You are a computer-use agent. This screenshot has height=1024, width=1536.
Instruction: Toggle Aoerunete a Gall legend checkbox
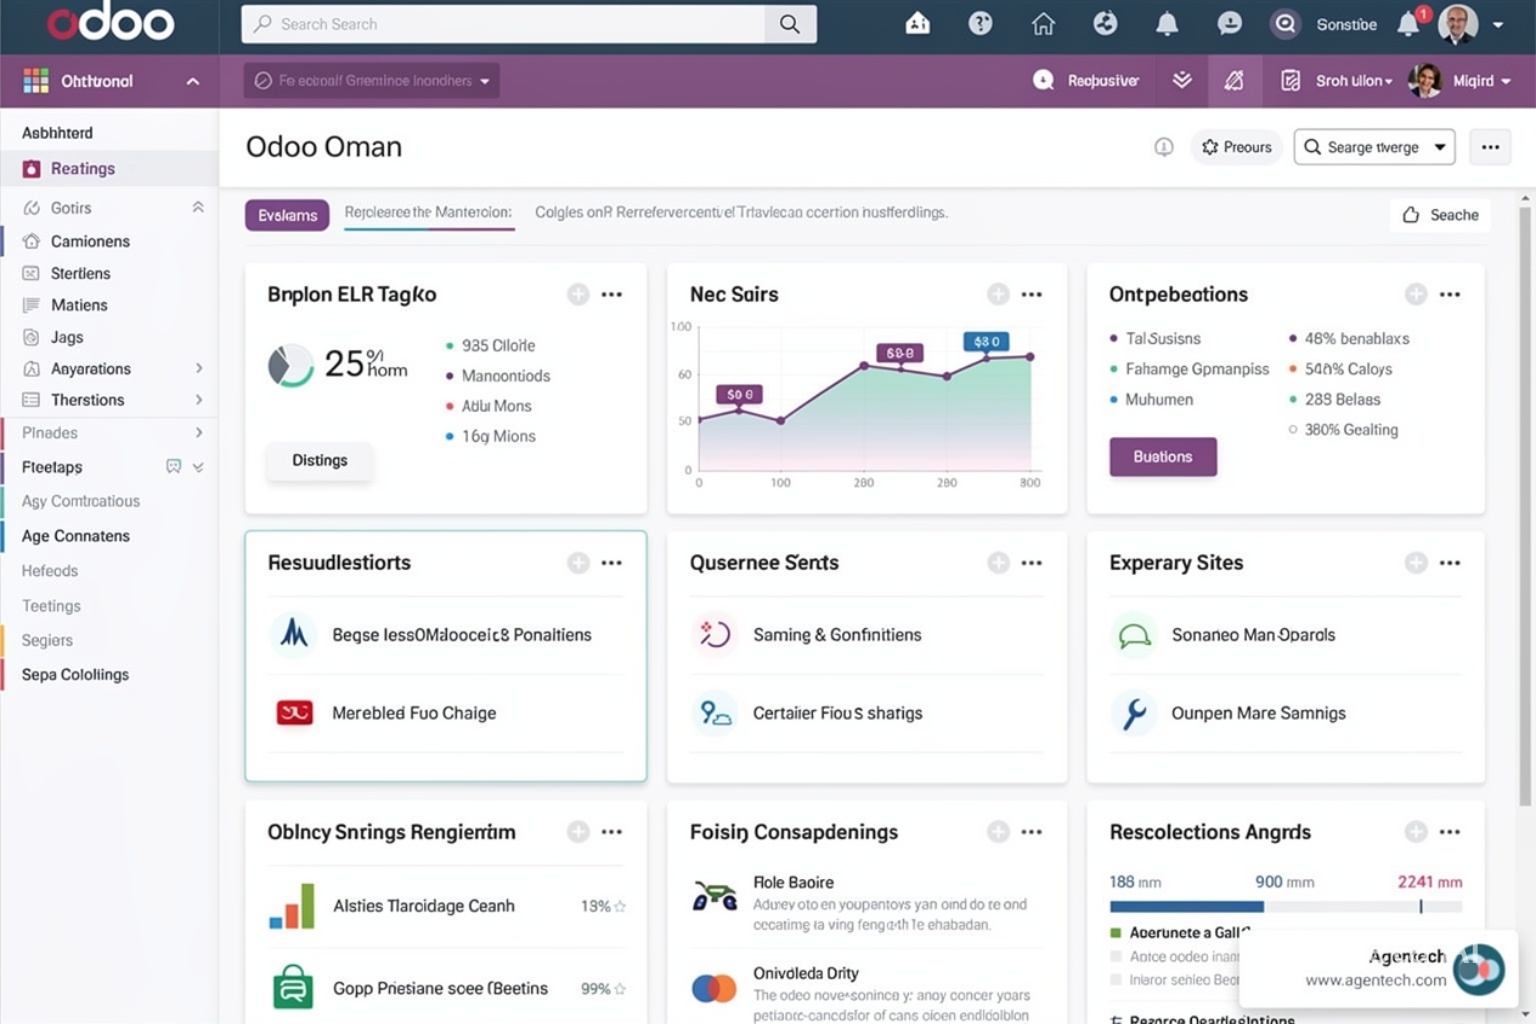[1116, 933]
